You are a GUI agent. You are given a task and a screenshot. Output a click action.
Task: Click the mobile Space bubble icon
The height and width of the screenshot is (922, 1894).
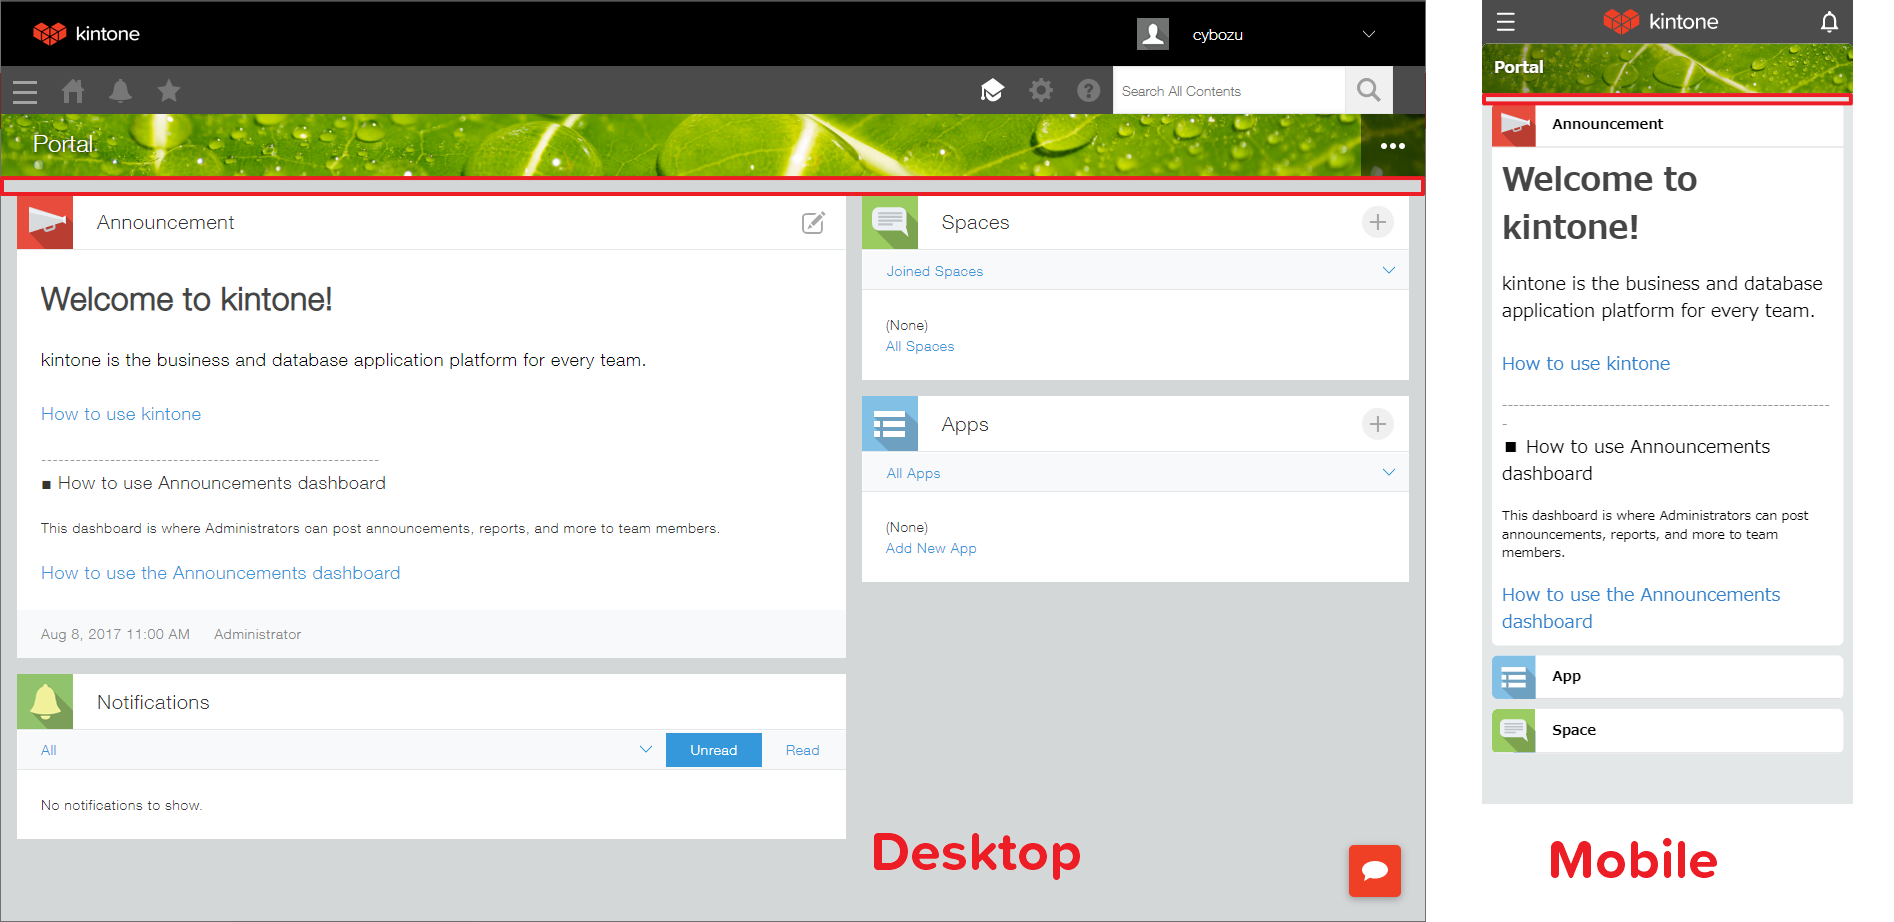(x=1514, y=731)
